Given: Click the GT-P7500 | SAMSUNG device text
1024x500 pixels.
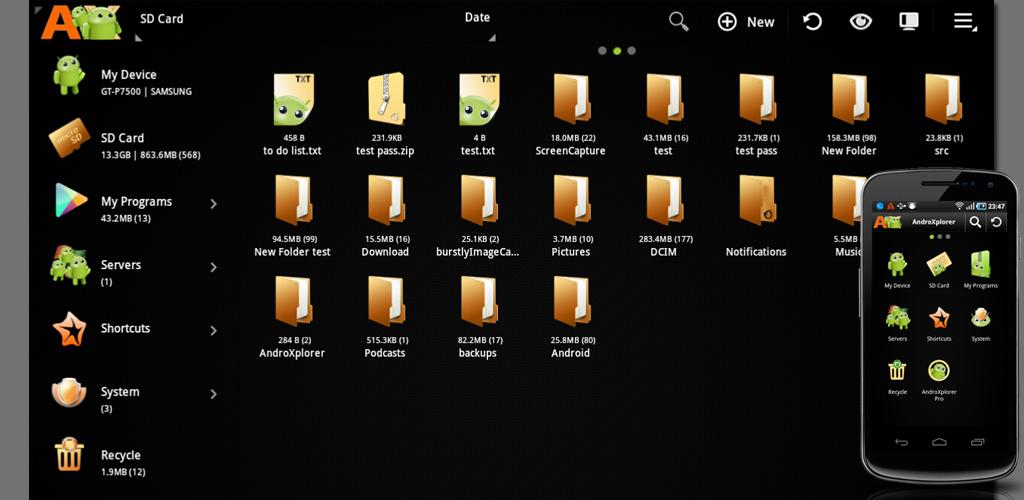Looking at the screenshot, I should [146, 92].
